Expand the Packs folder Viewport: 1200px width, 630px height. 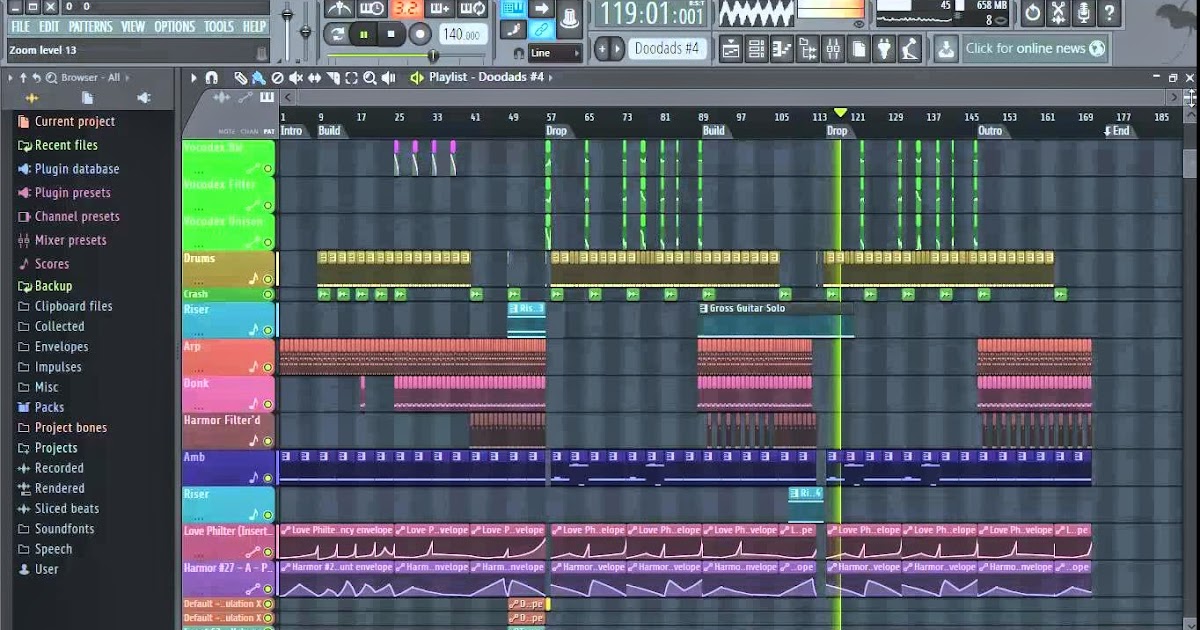[41, 407]
